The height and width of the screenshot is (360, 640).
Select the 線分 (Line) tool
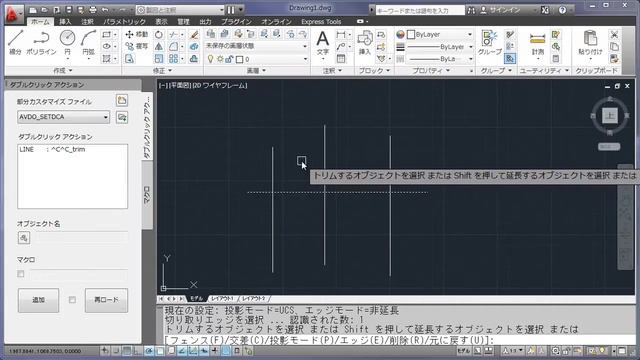pos(16,42)
